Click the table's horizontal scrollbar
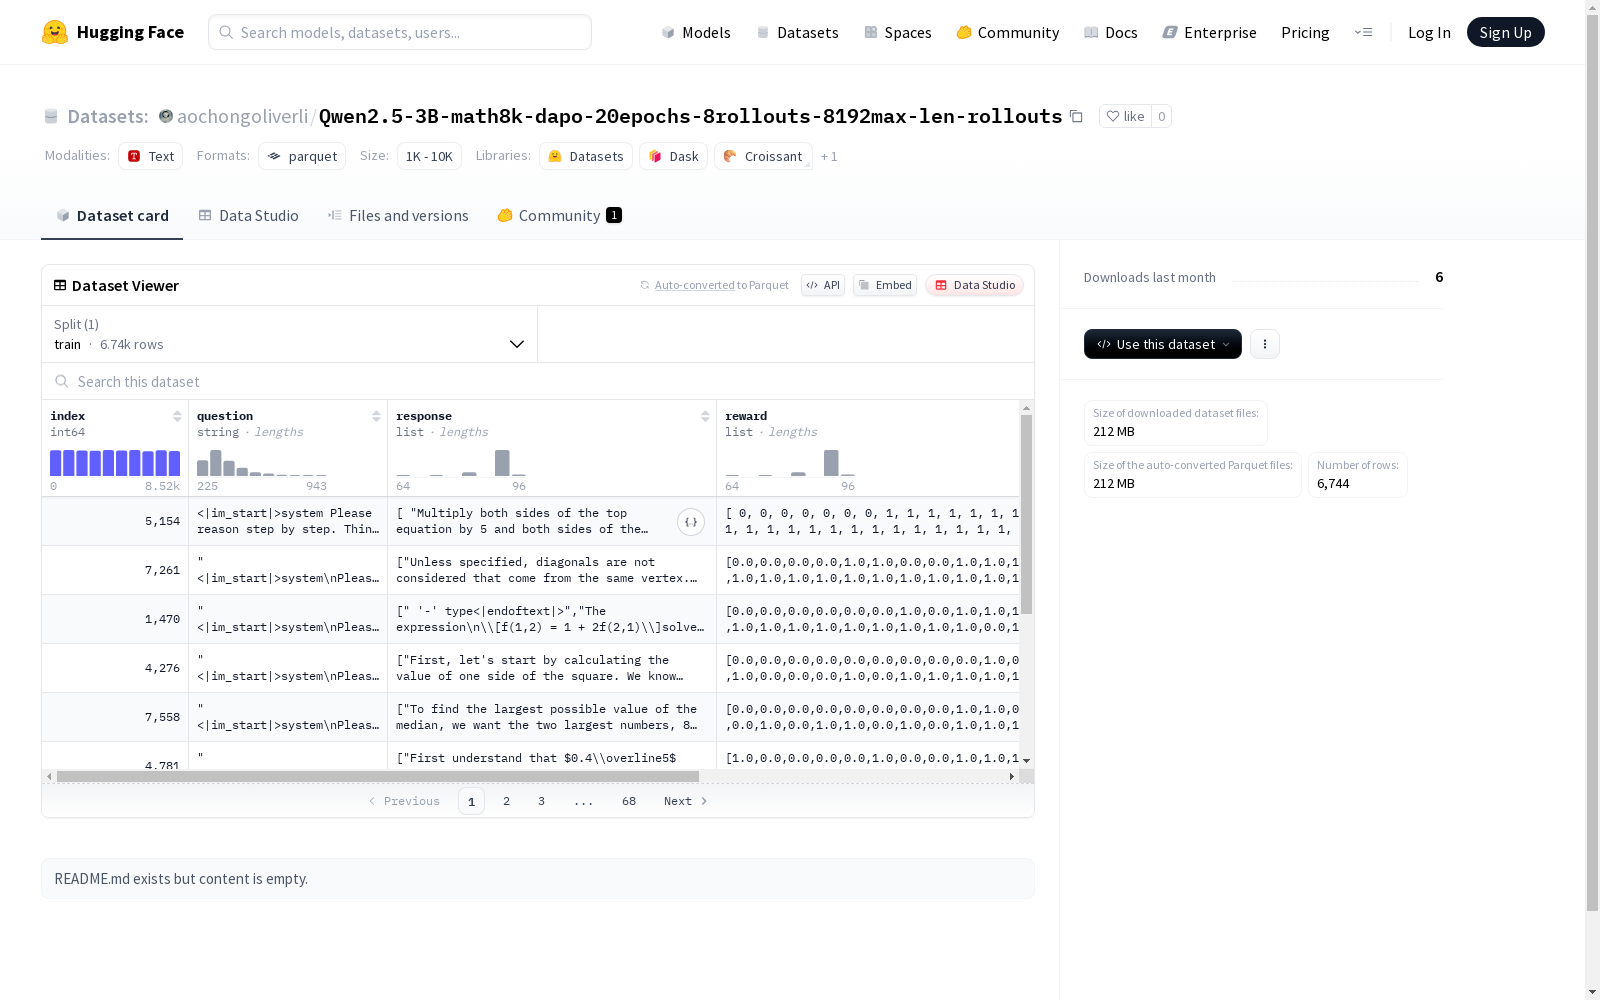This screenshot has height=1000, width=1600. click(x=378, y=776)
